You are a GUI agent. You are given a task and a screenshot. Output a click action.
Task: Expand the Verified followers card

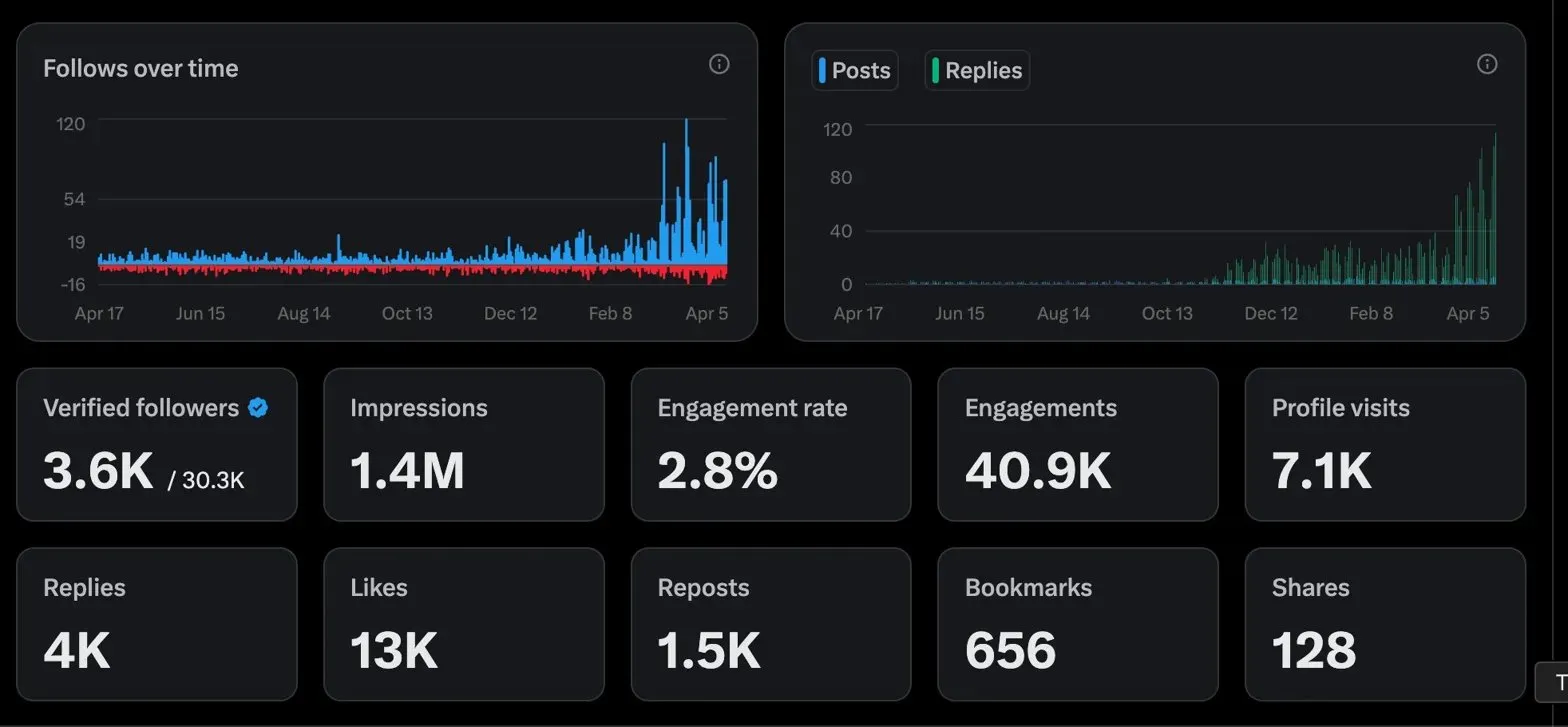pyautogui.click(x=157, y=444)
